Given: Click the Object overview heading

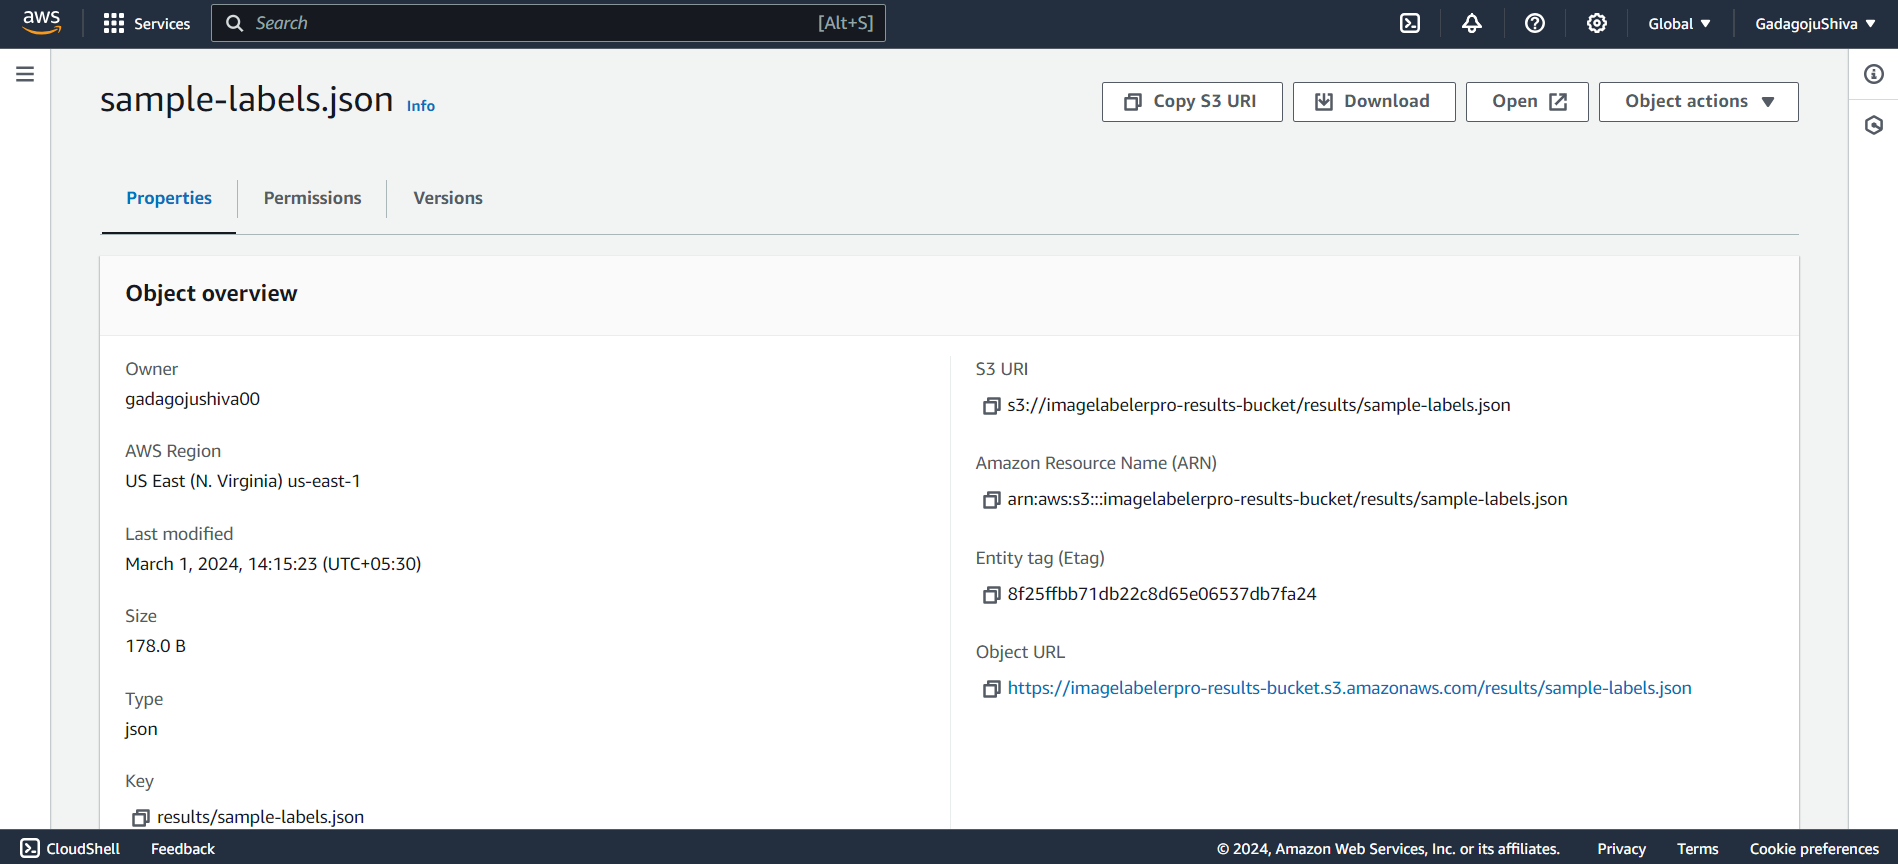Looking at the screenshot, I should [x=211, y=293].
